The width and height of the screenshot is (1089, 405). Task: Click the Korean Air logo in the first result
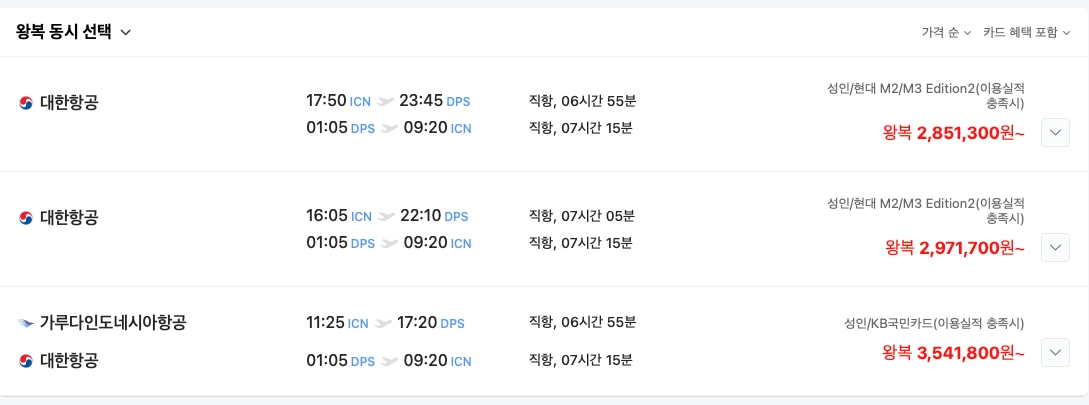click(26, 102)
